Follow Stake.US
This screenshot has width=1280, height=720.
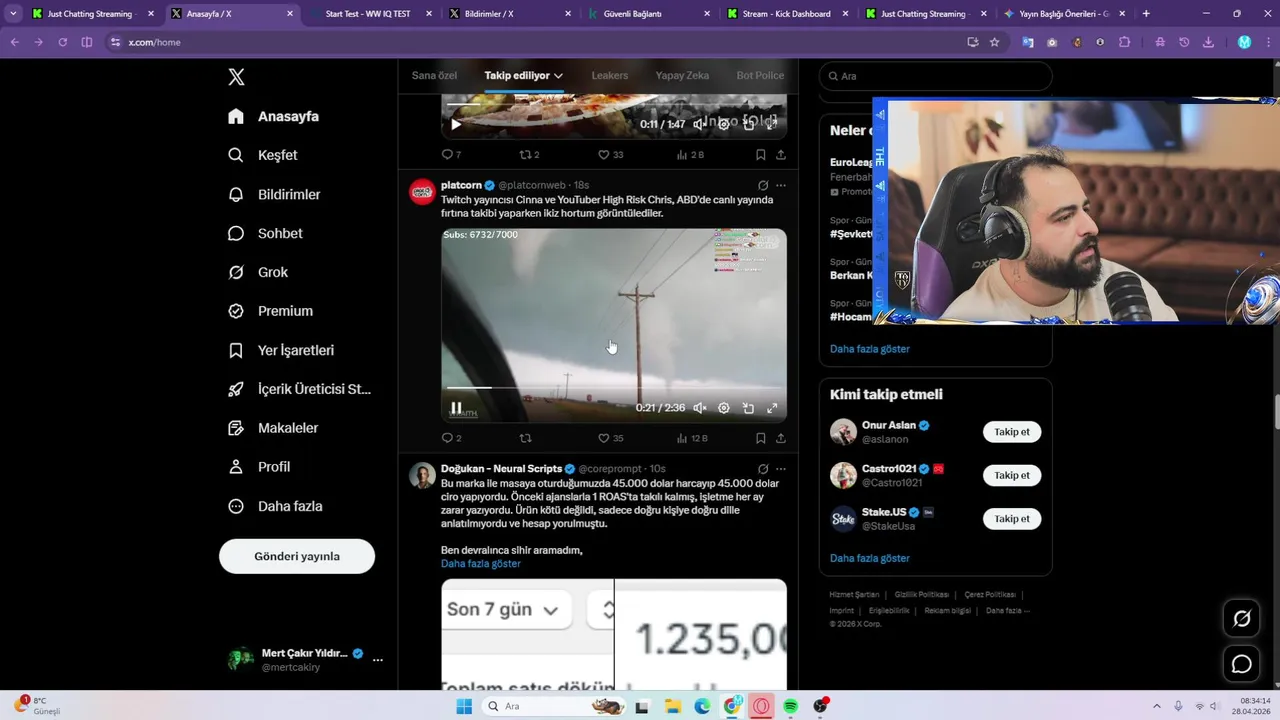click(x=1012, y=519)
